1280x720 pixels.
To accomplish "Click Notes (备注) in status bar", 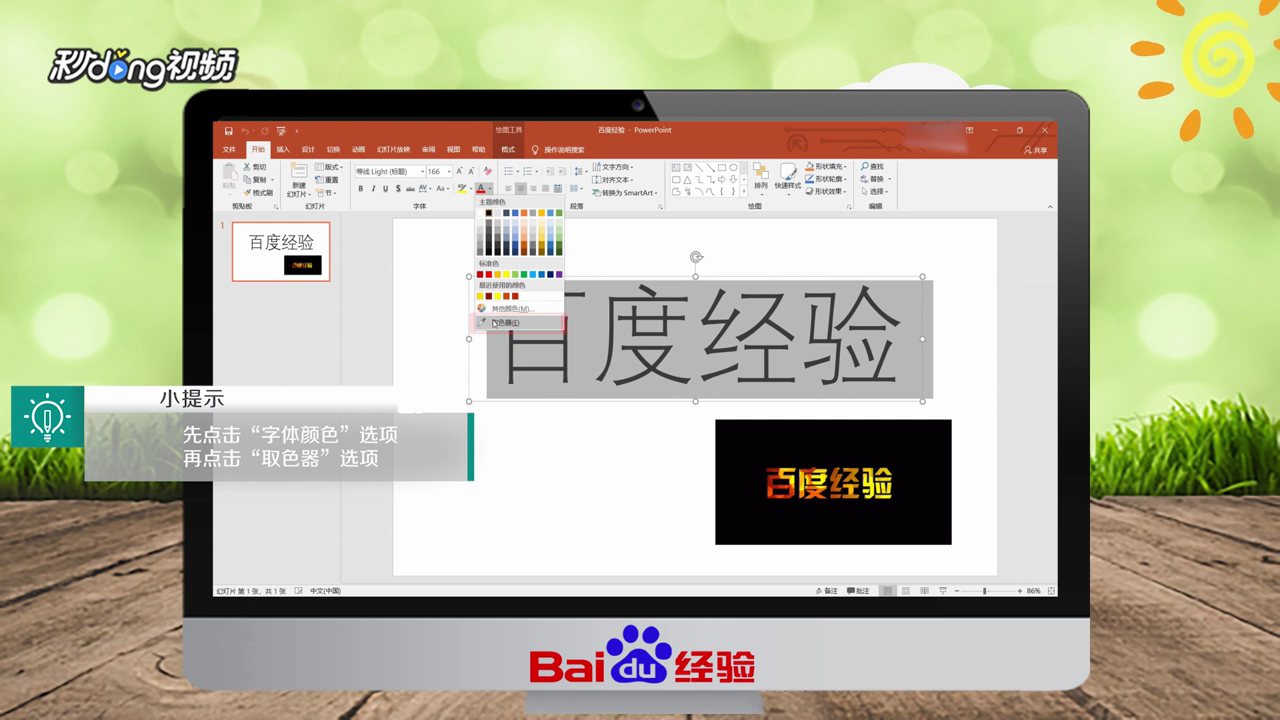I will pos(827,591).
